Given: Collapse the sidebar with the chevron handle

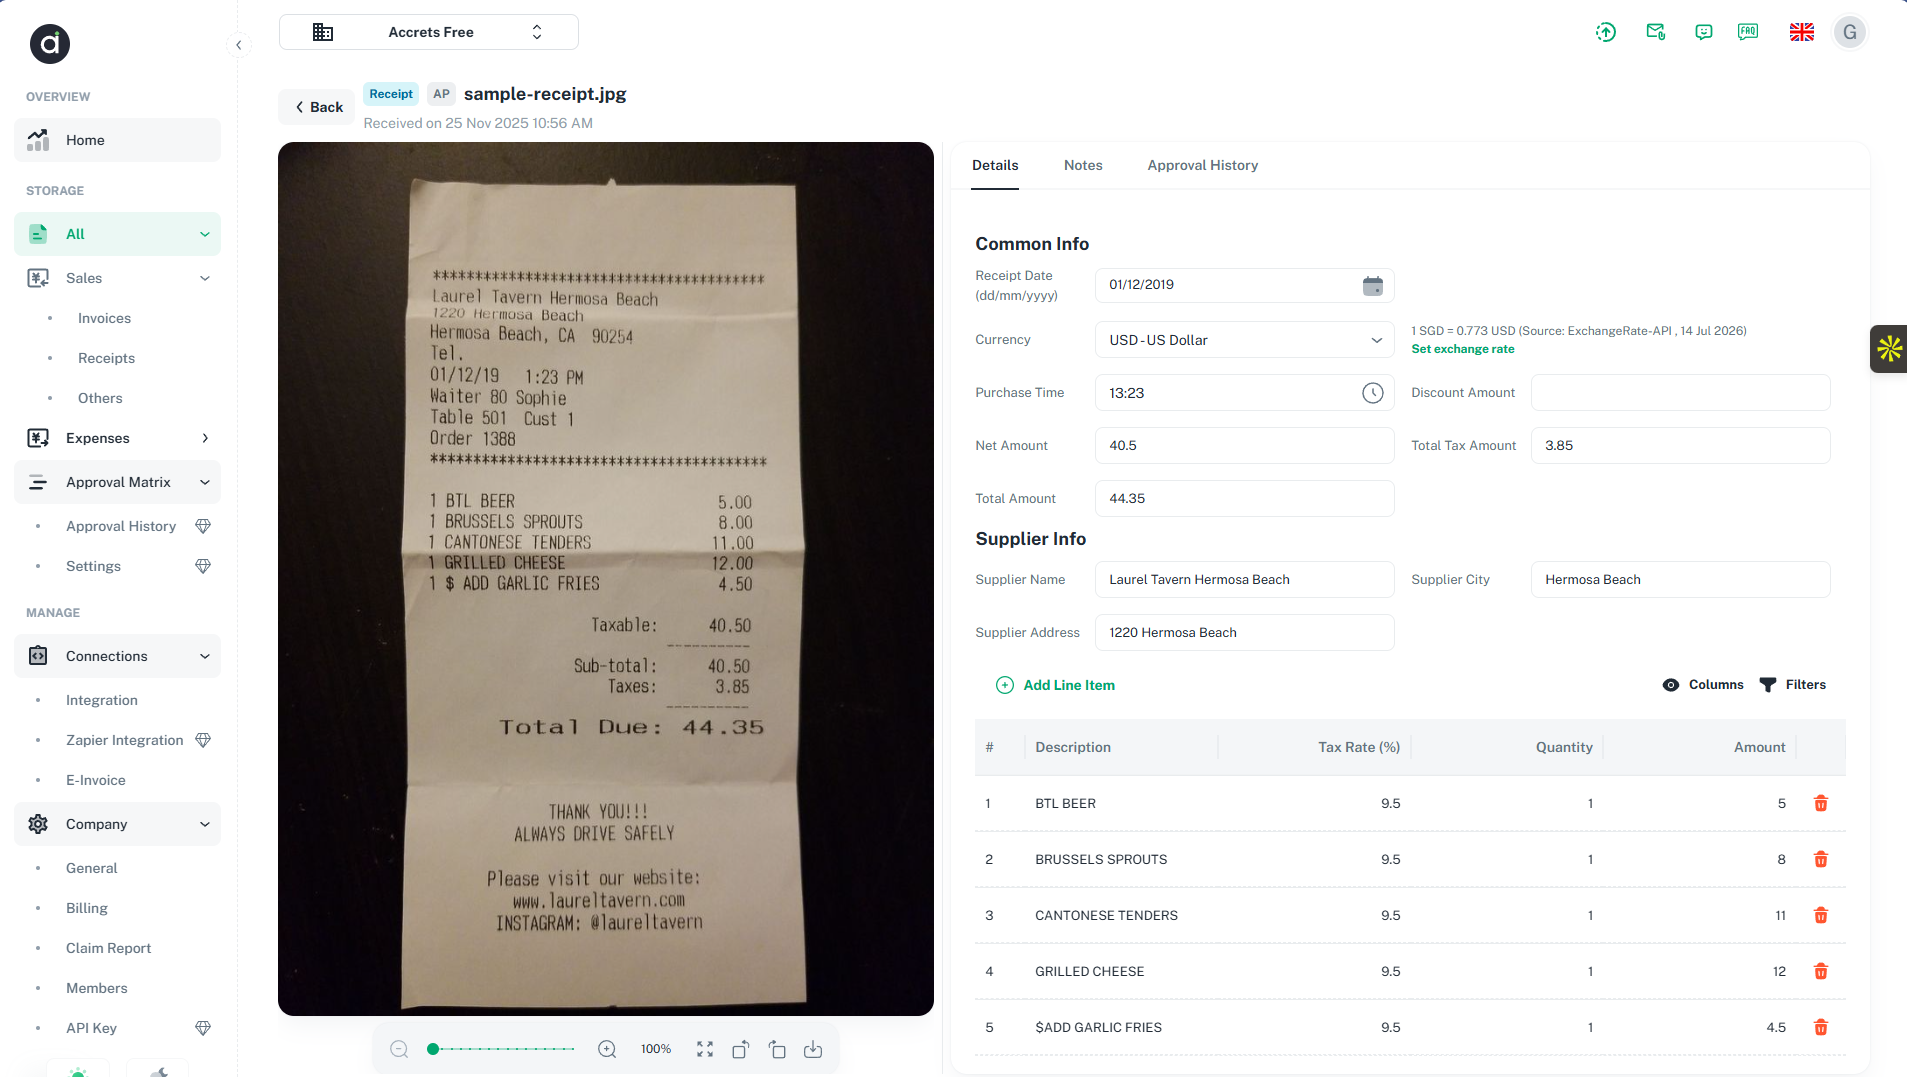Looking at the screenshot, I should pos(239,45).
